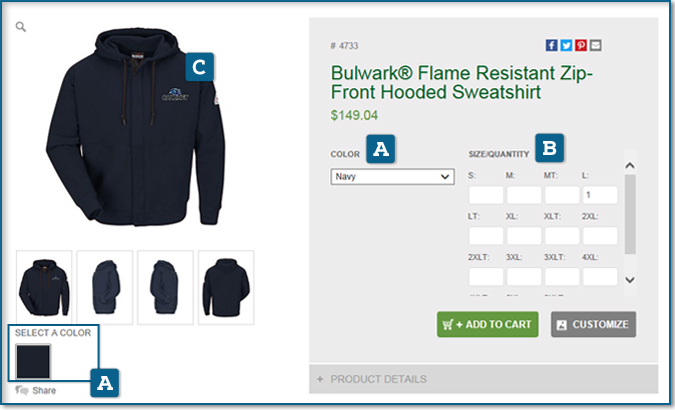Share the product on Twitter
This screenshot has height=410, width=675.
pos(566,45)
